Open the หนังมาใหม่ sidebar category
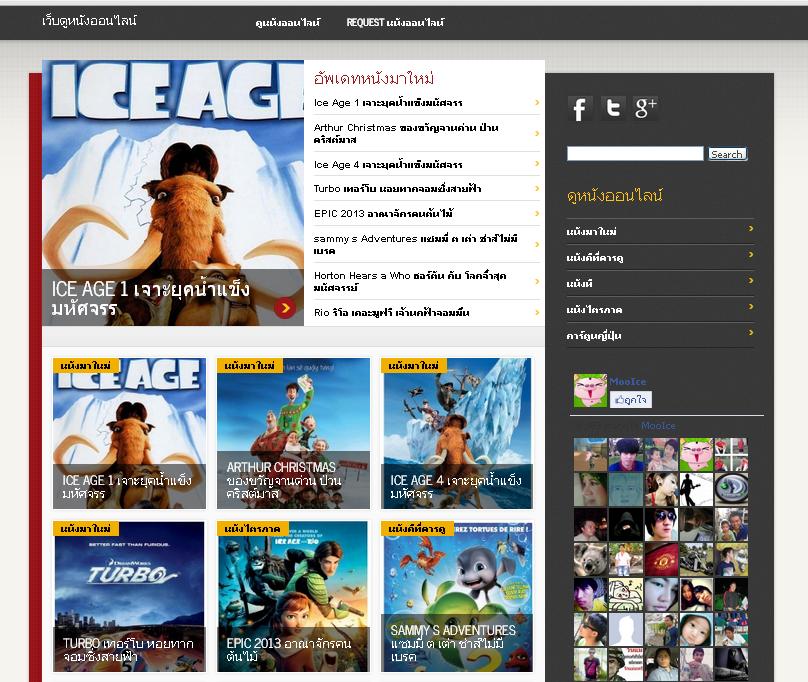Image resolution: width=808 pixels, height=682 pixels. pos(591,231)
